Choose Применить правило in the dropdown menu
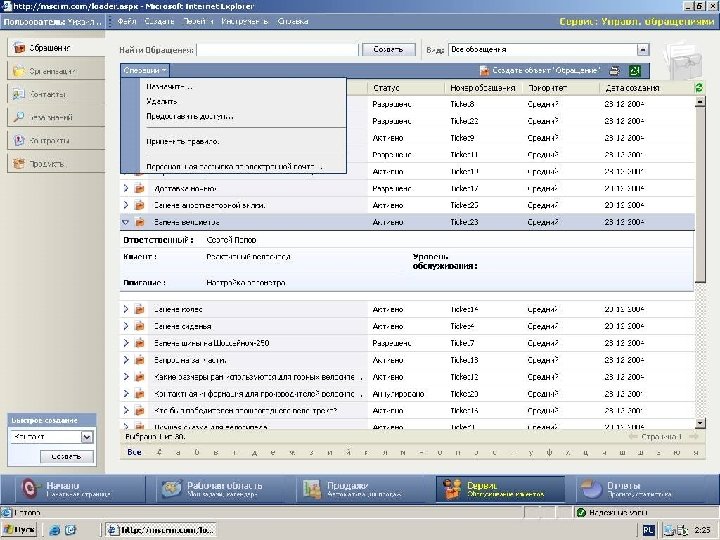Image resolution: width=720 pixels, height=540 pixels. [183, 141]
